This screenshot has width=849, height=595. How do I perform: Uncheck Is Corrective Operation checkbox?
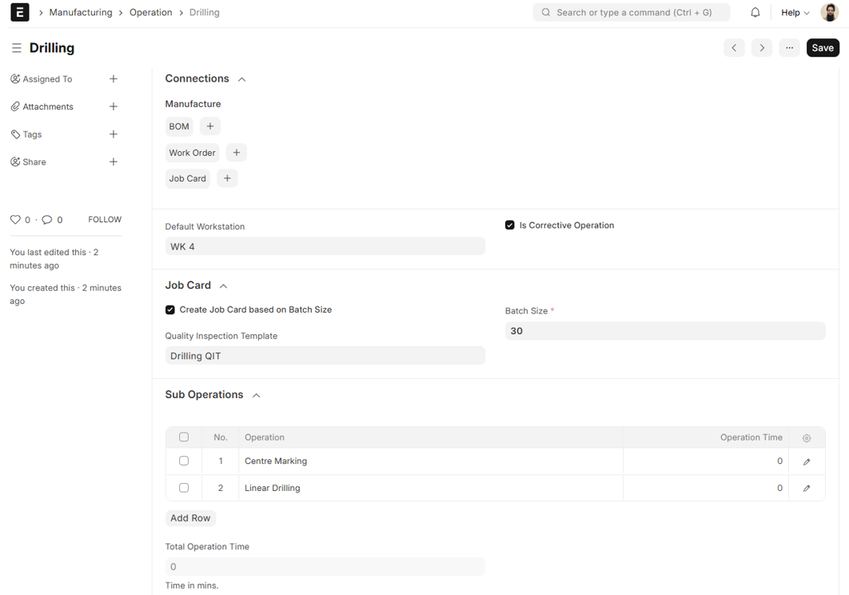(x=510, y=226)
